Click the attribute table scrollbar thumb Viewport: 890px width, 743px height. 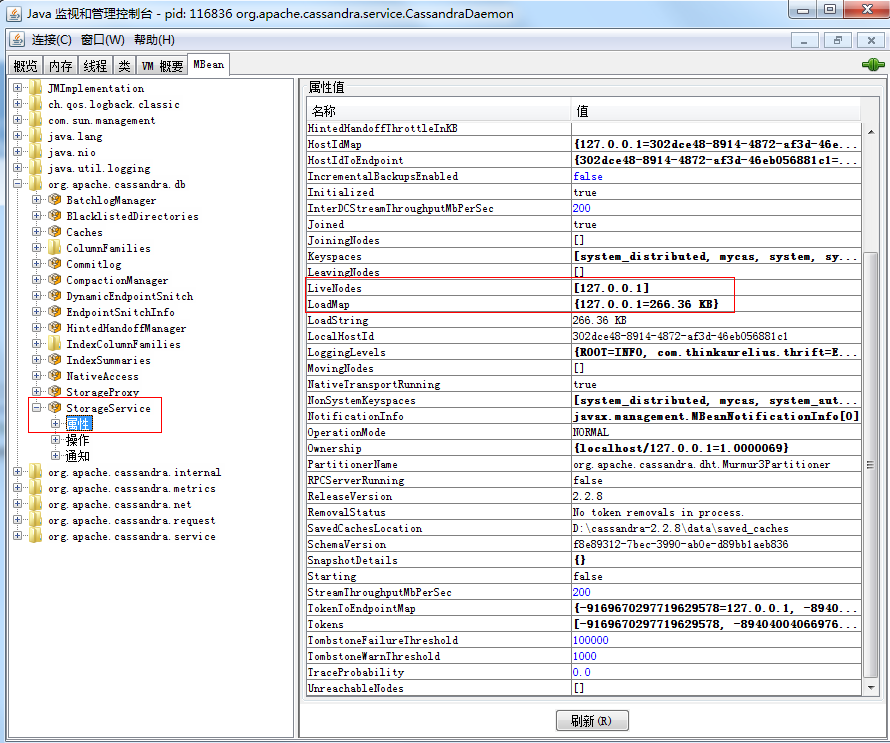[x=870, y=464]
